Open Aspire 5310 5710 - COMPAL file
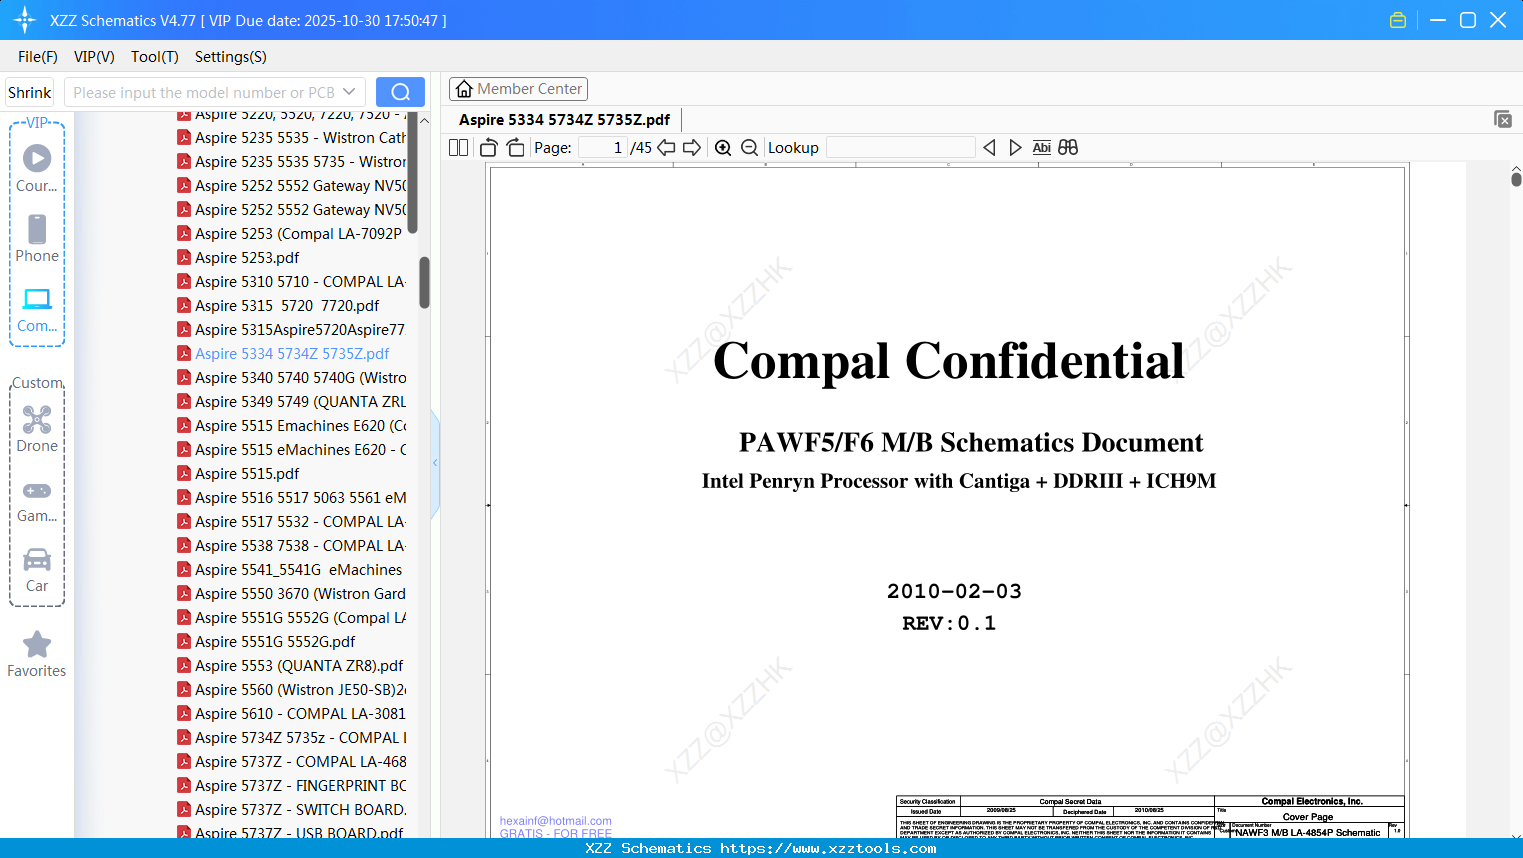Screen dimensions: 1523x858 (292, 282)
